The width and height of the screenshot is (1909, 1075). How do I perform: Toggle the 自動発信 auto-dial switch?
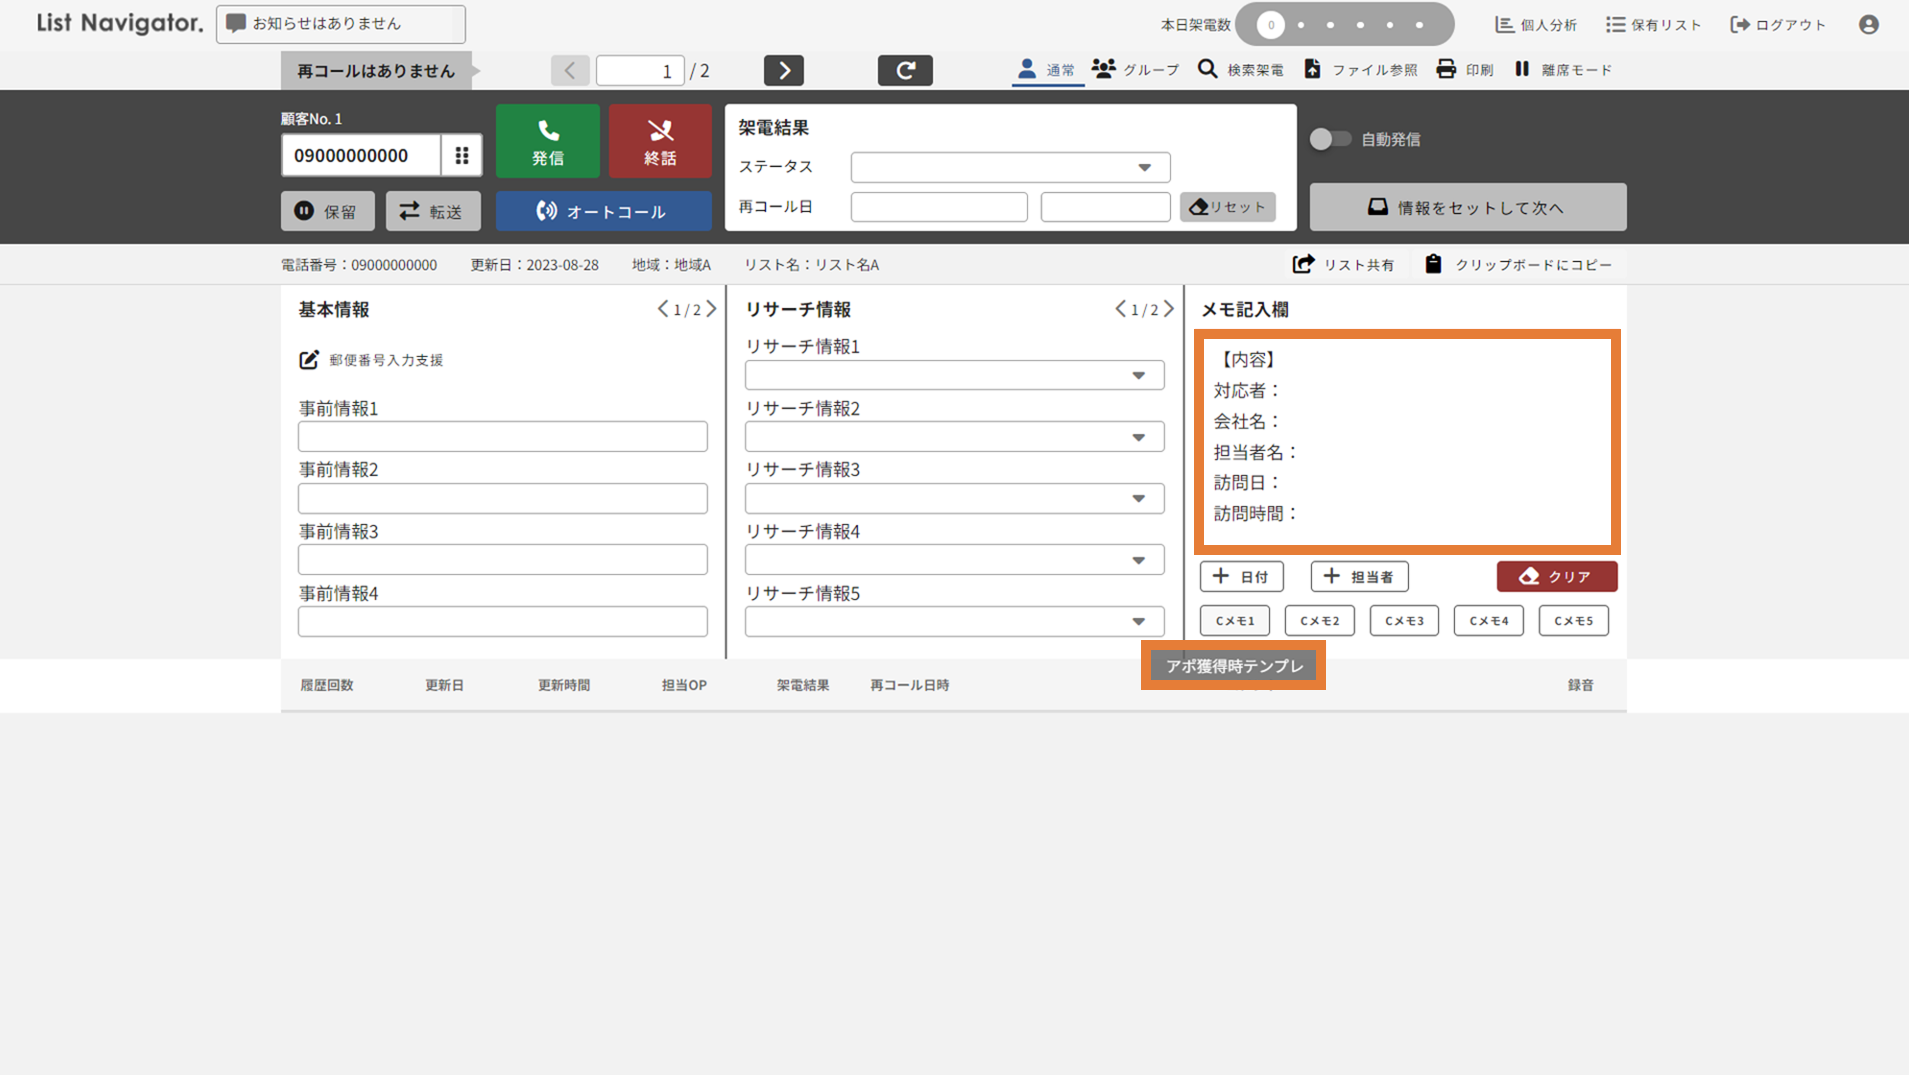[1329, 139]
